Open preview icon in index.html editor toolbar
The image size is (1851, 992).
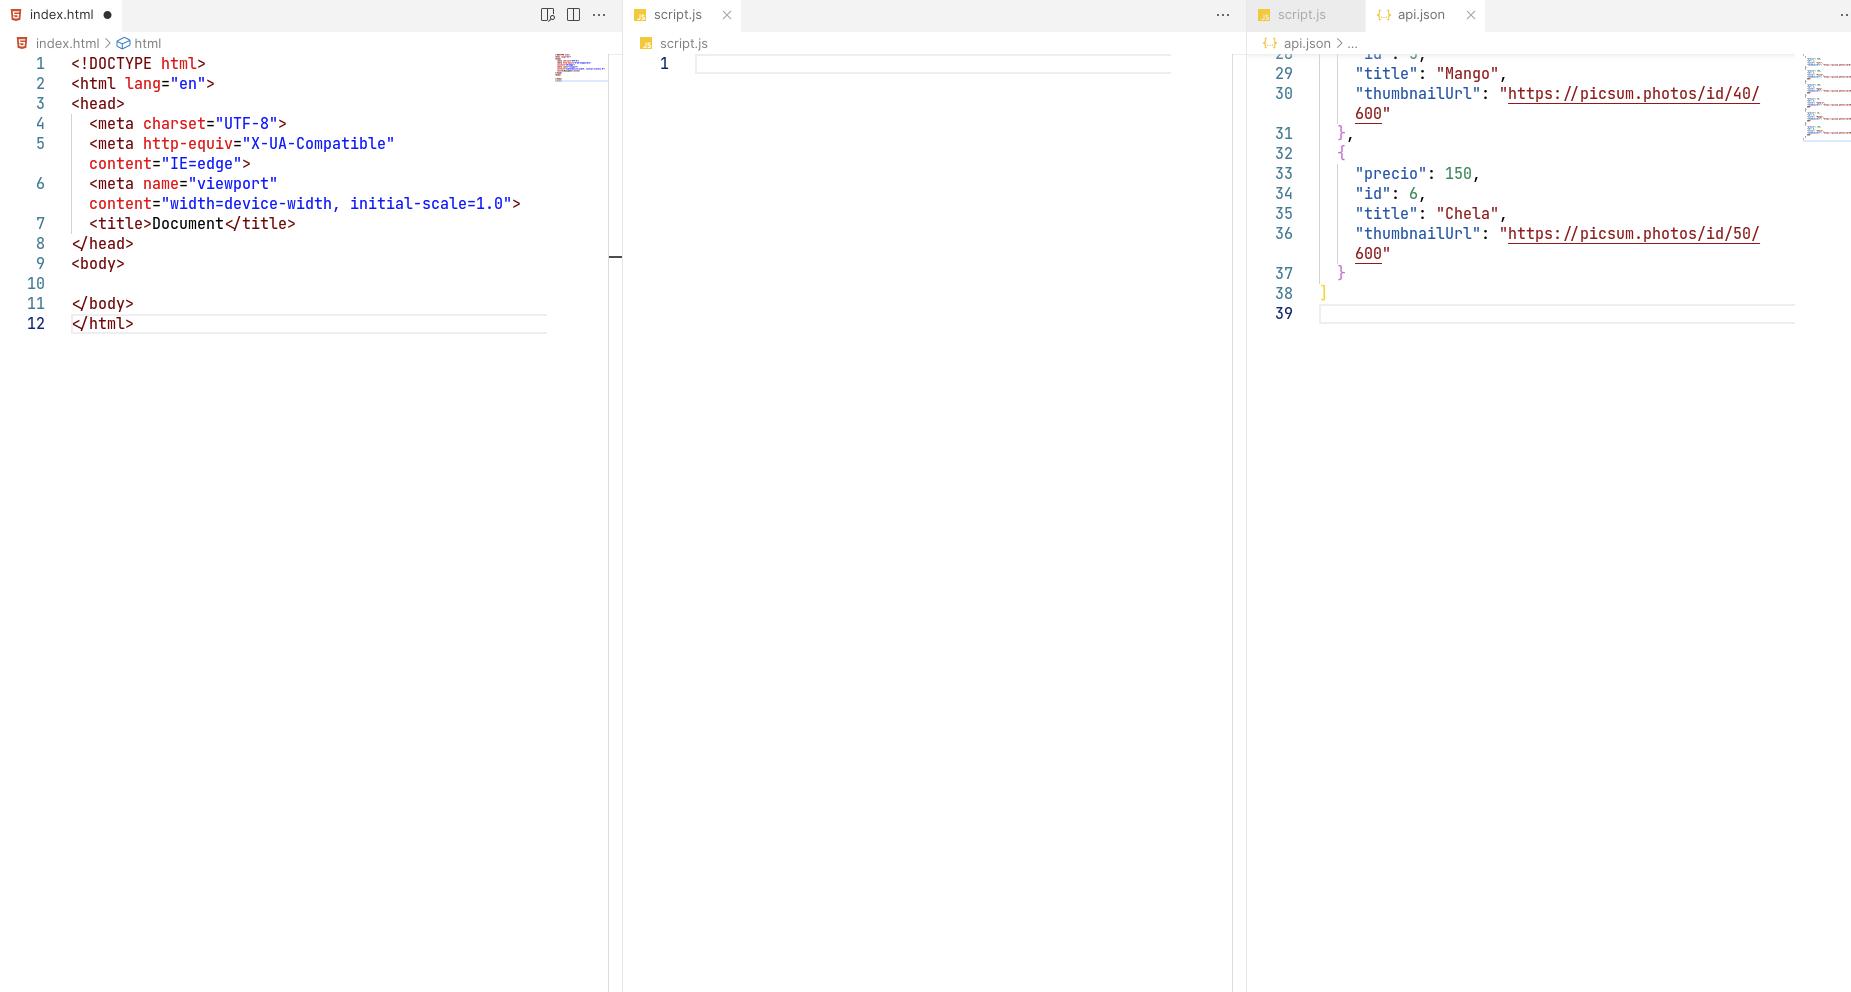(548, 15)
